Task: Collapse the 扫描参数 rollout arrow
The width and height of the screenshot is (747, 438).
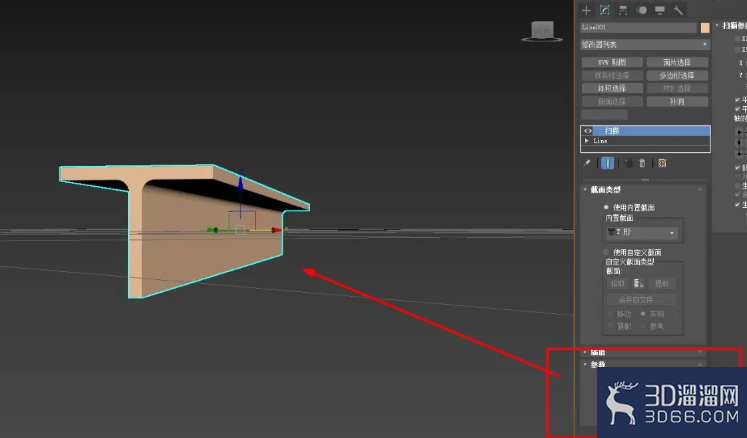Action: pos(717,25)
